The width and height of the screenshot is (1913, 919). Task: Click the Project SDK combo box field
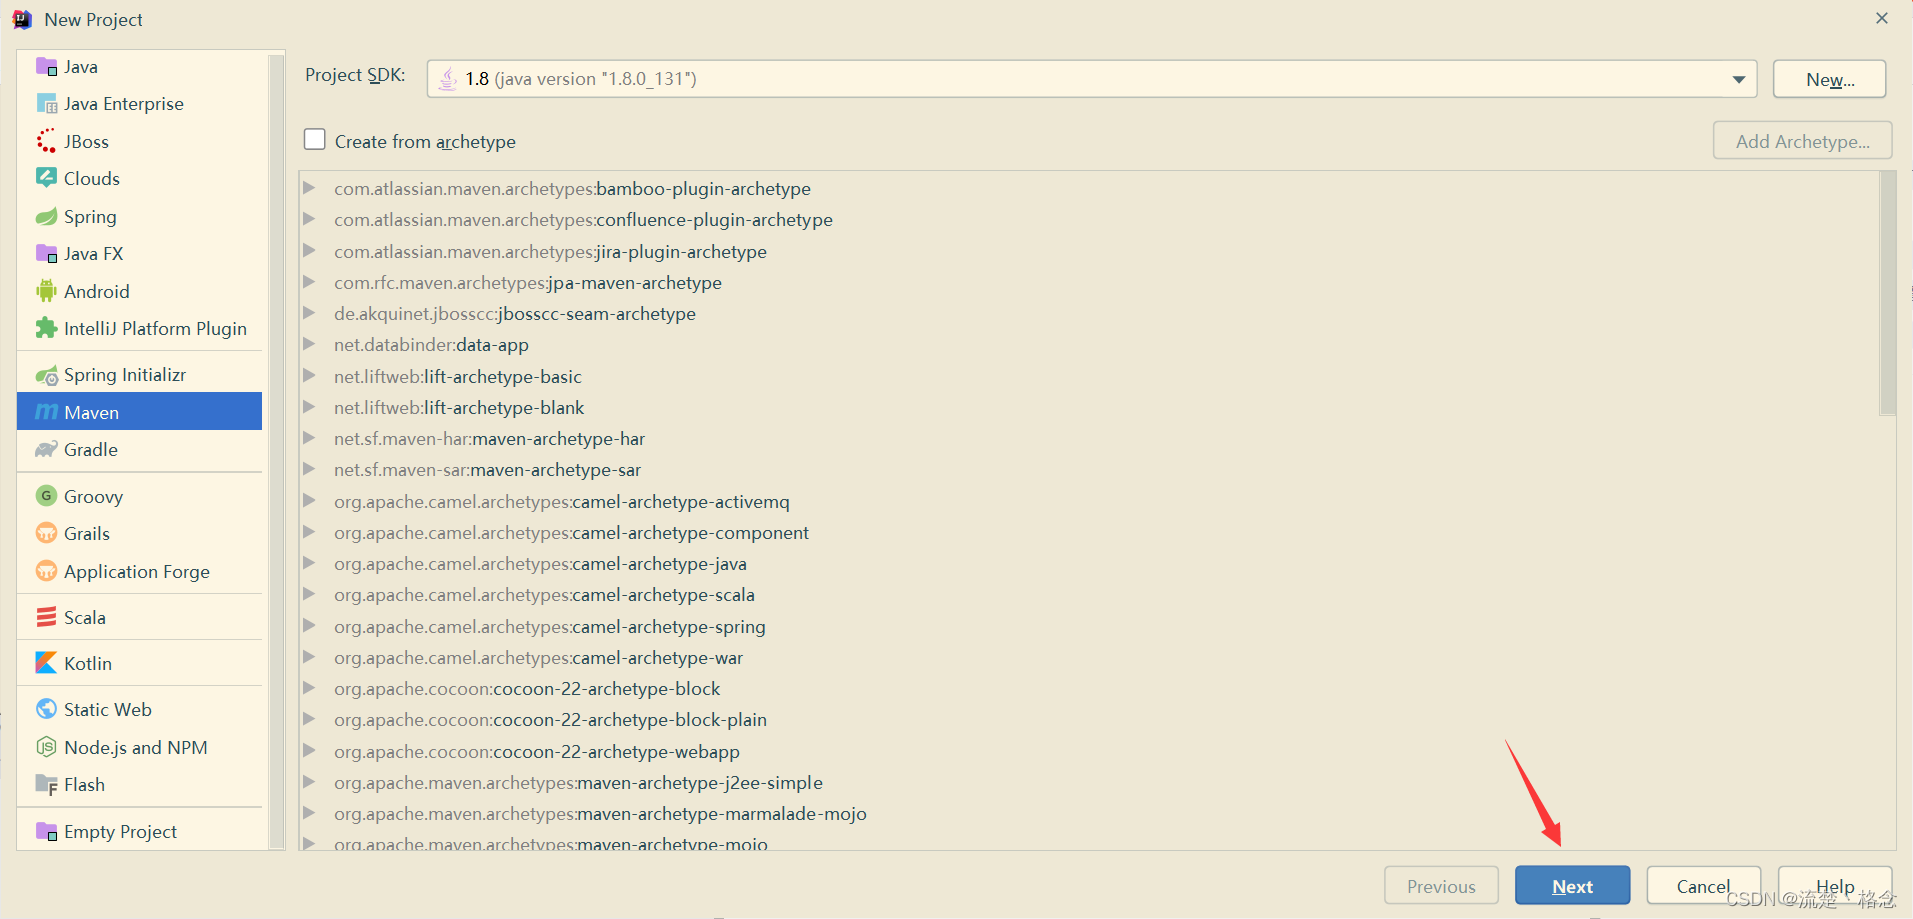tap(1092, 79)
